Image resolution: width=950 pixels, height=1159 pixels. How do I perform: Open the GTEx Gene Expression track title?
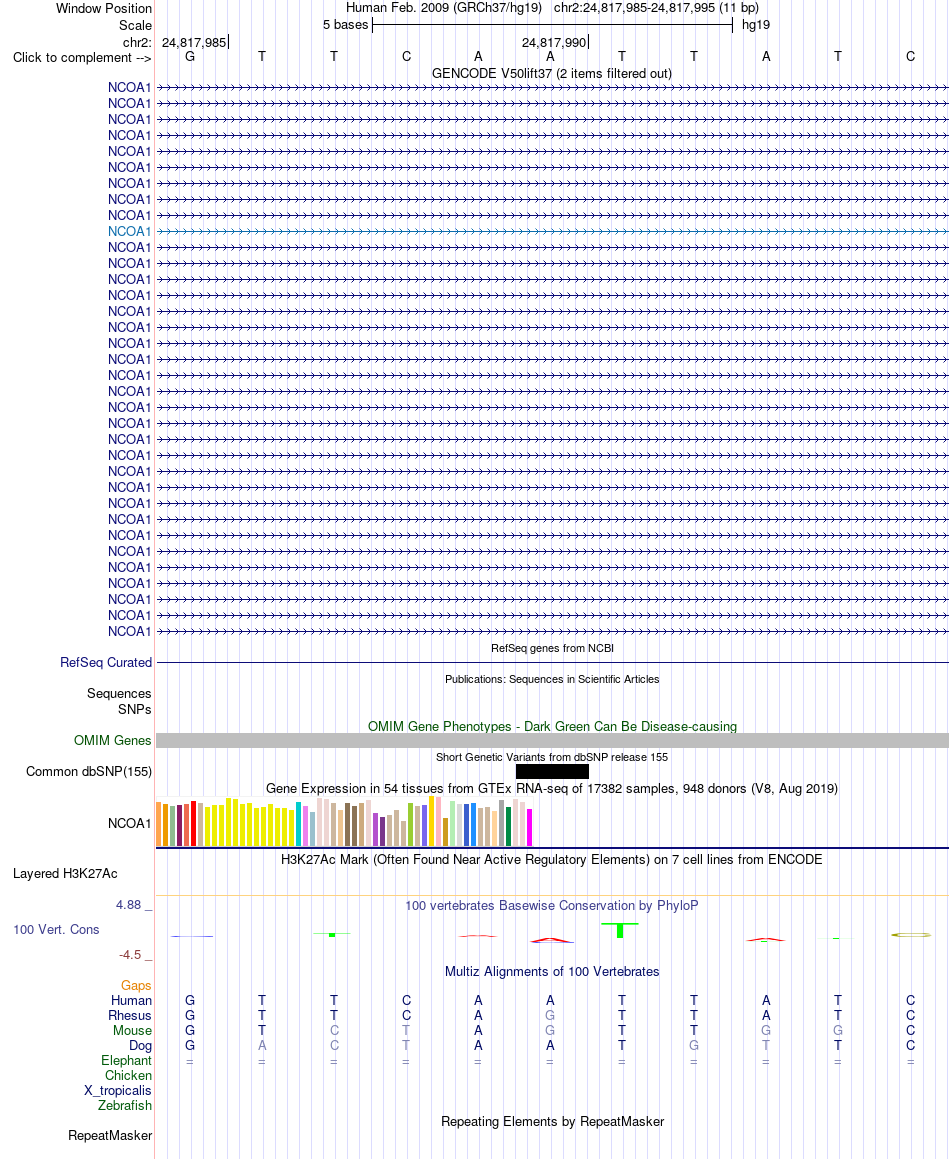tap(552, 789)
